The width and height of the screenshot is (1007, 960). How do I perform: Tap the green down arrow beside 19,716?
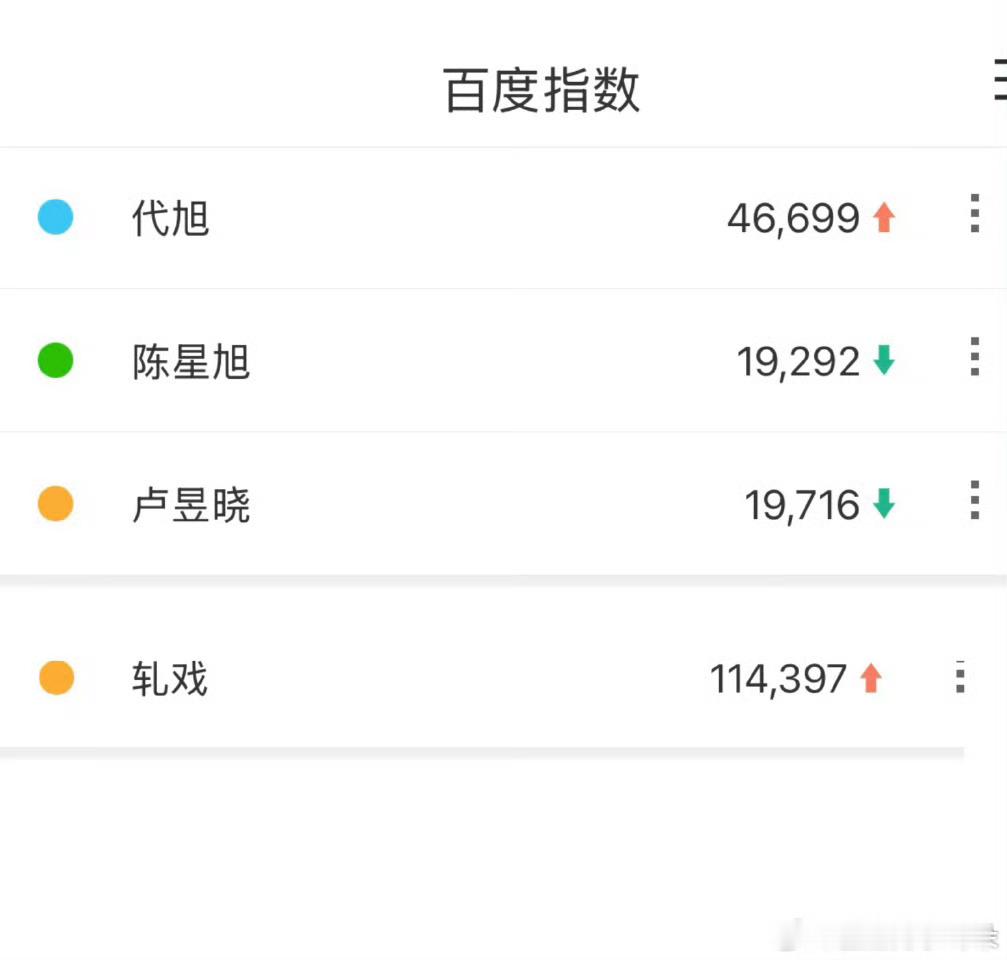click(x=884, y=503)
